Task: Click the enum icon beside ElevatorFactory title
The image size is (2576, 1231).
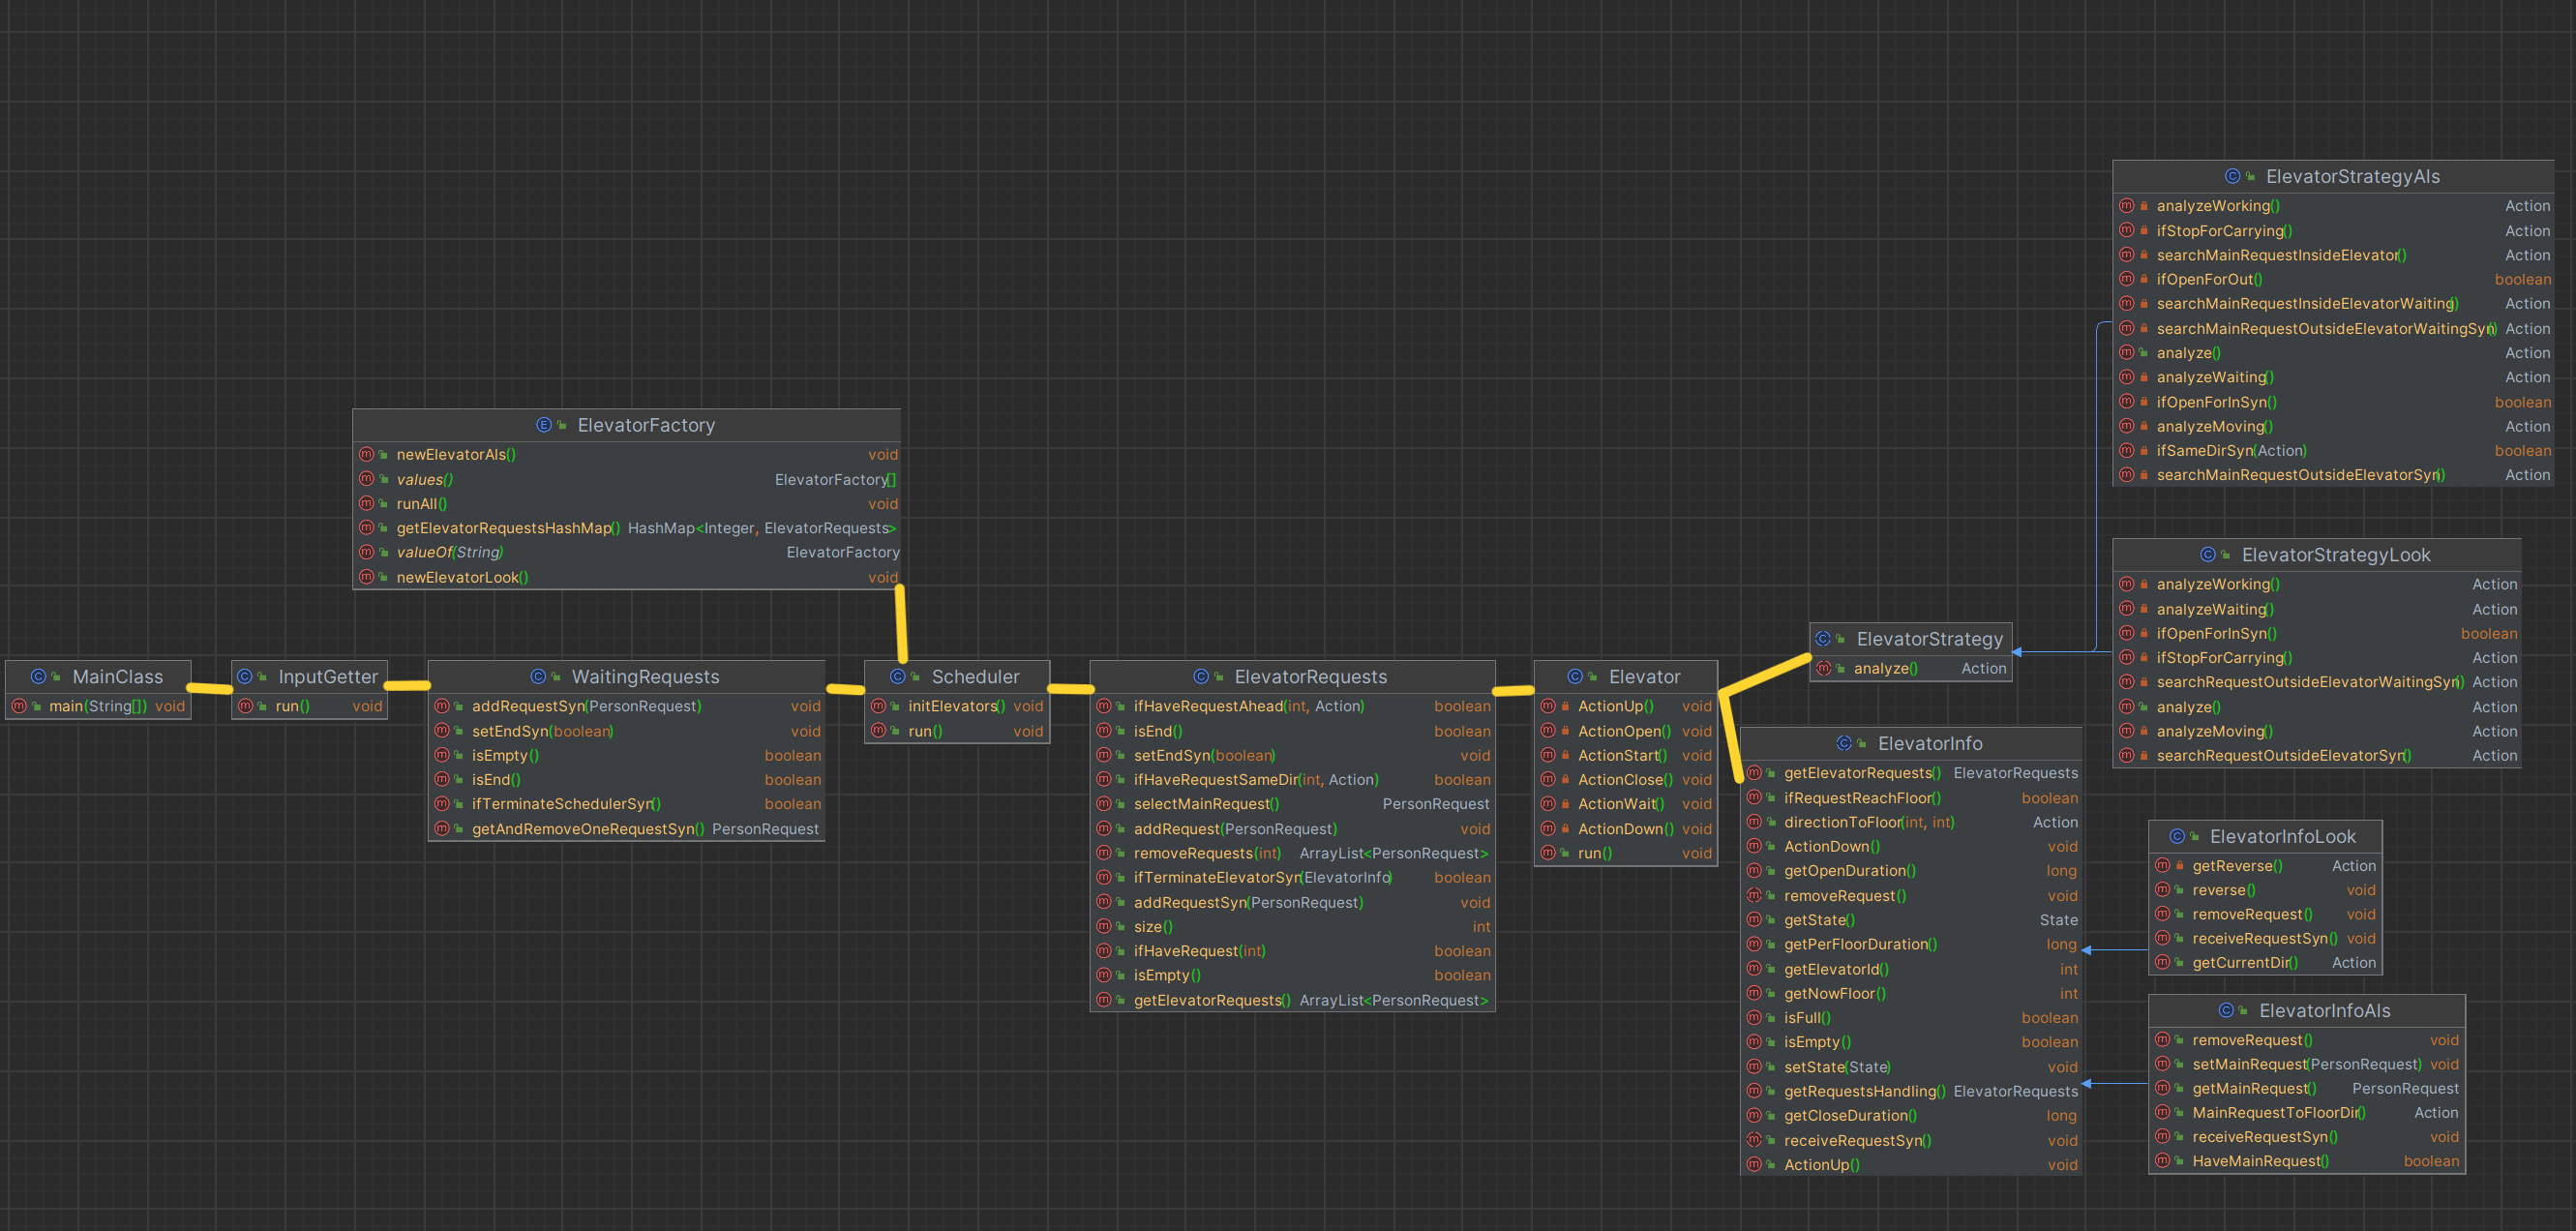Action: 543,425
